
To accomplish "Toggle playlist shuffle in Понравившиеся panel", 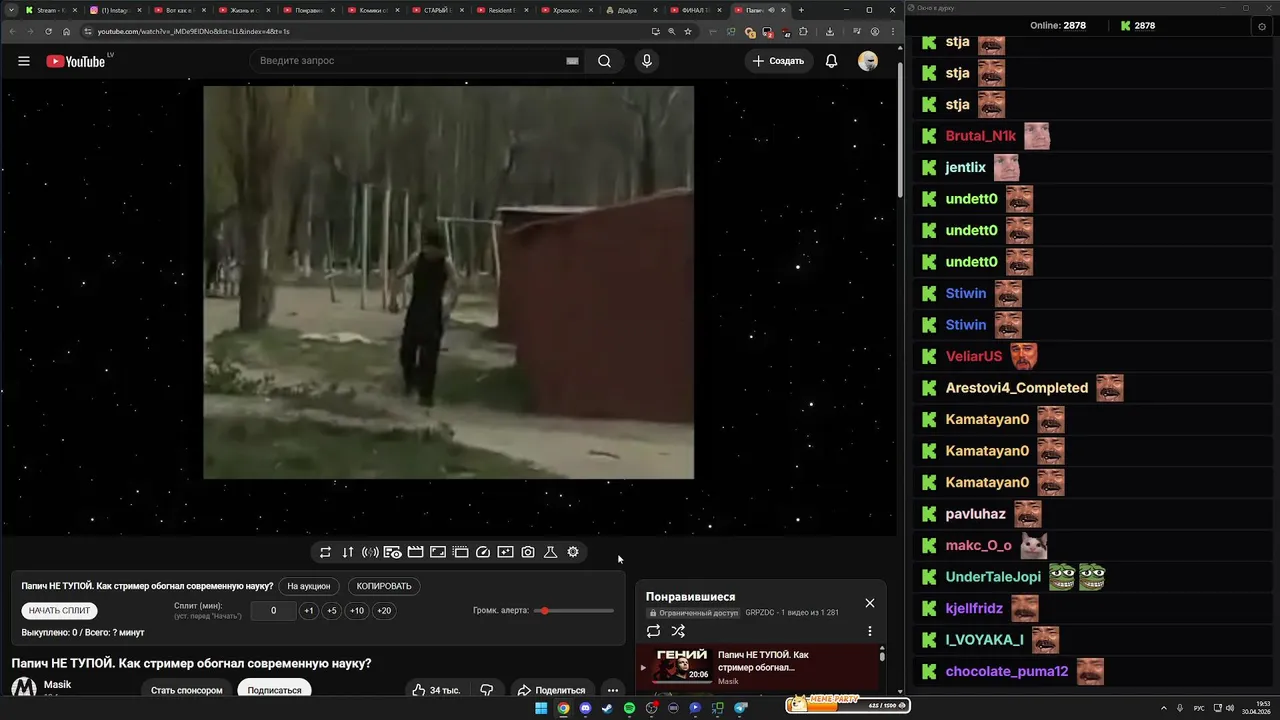I will click(678, 631).
